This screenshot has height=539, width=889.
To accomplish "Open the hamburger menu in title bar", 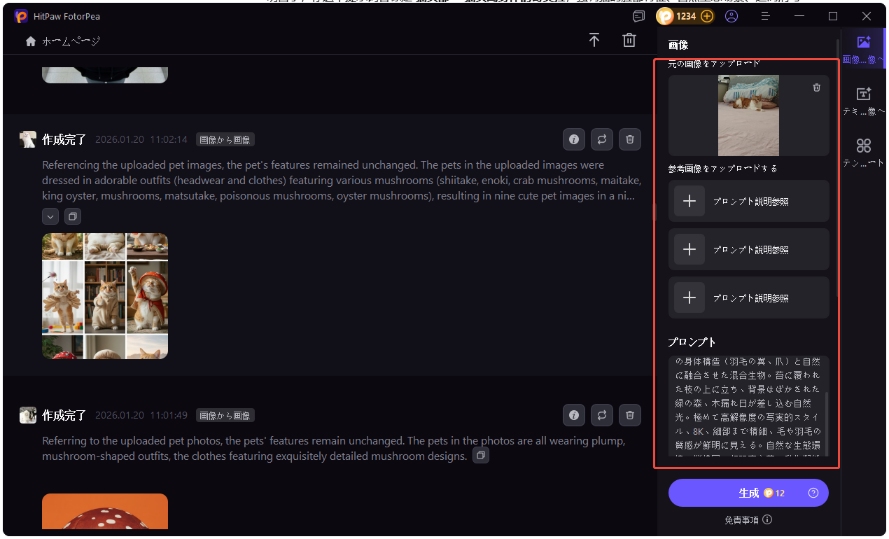I will coord(765,16).
